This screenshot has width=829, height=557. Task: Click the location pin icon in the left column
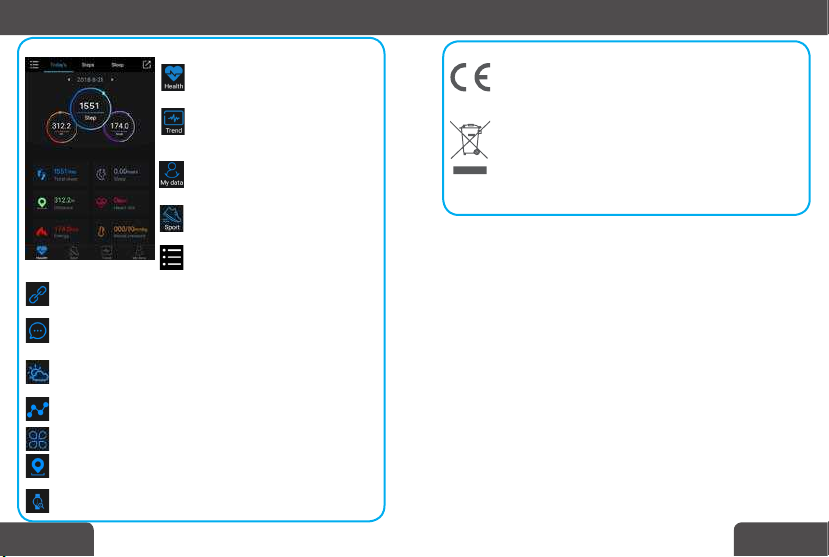[x=38, y=466]
